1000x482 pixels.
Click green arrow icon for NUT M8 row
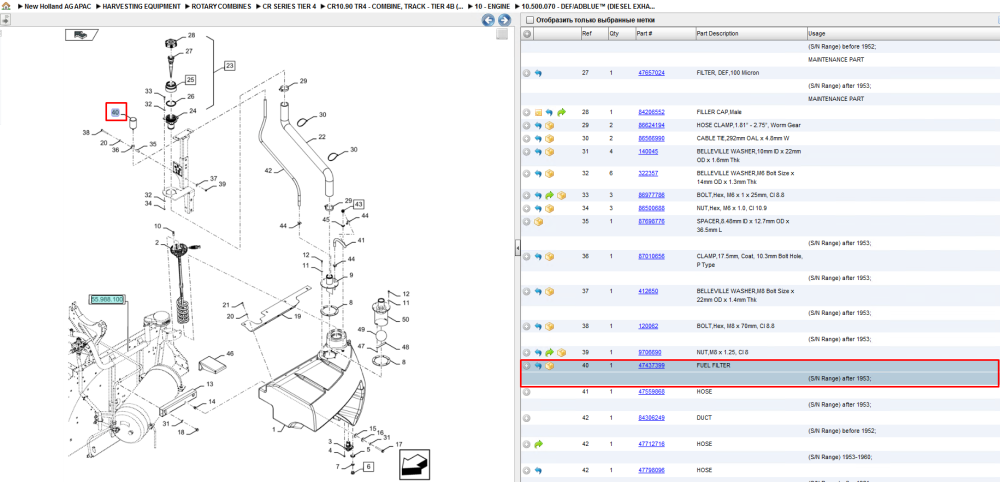pos(550,353)
